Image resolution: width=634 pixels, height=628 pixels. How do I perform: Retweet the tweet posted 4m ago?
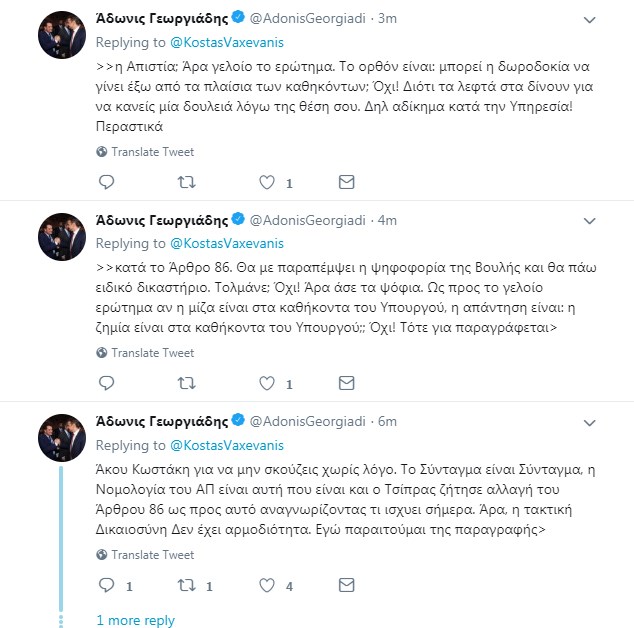186,383
